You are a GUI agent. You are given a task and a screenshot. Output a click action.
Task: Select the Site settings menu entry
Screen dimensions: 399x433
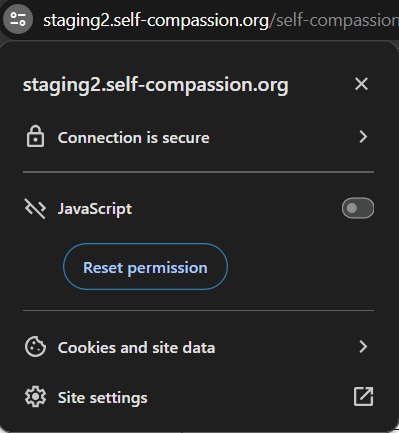tap(198, 397)
